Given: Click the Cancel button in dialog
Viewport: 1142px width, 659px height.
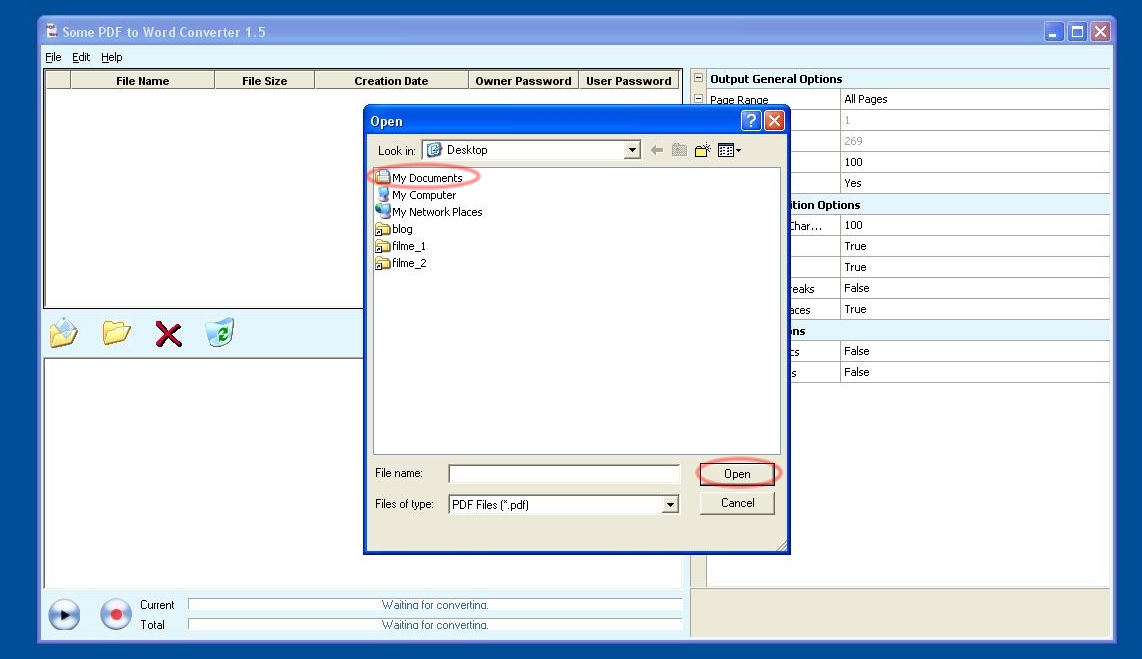Looking at the screenshot, I should (737, 503).
